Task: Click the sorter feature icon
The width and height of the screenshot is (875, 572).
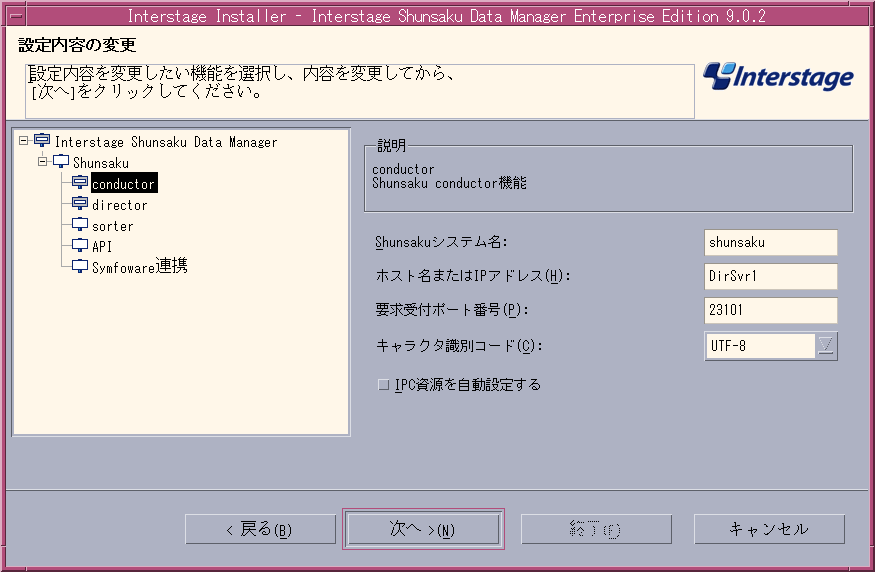Action: coord(80,225)
